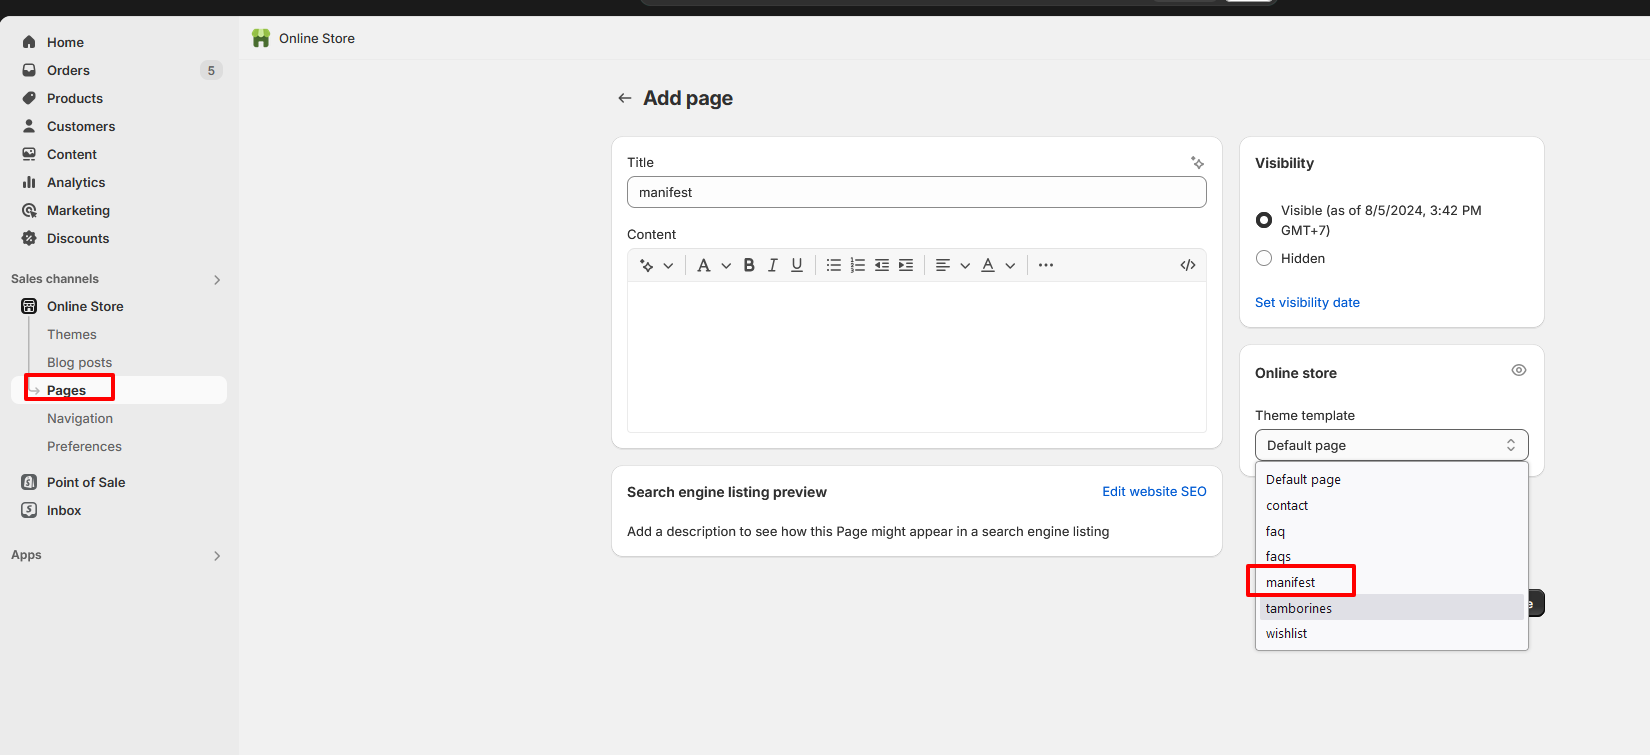The width and height of the screenshot is (1650, 755).
Task: Open the Theme template dropdown
Action: [x=1391, y=445]
